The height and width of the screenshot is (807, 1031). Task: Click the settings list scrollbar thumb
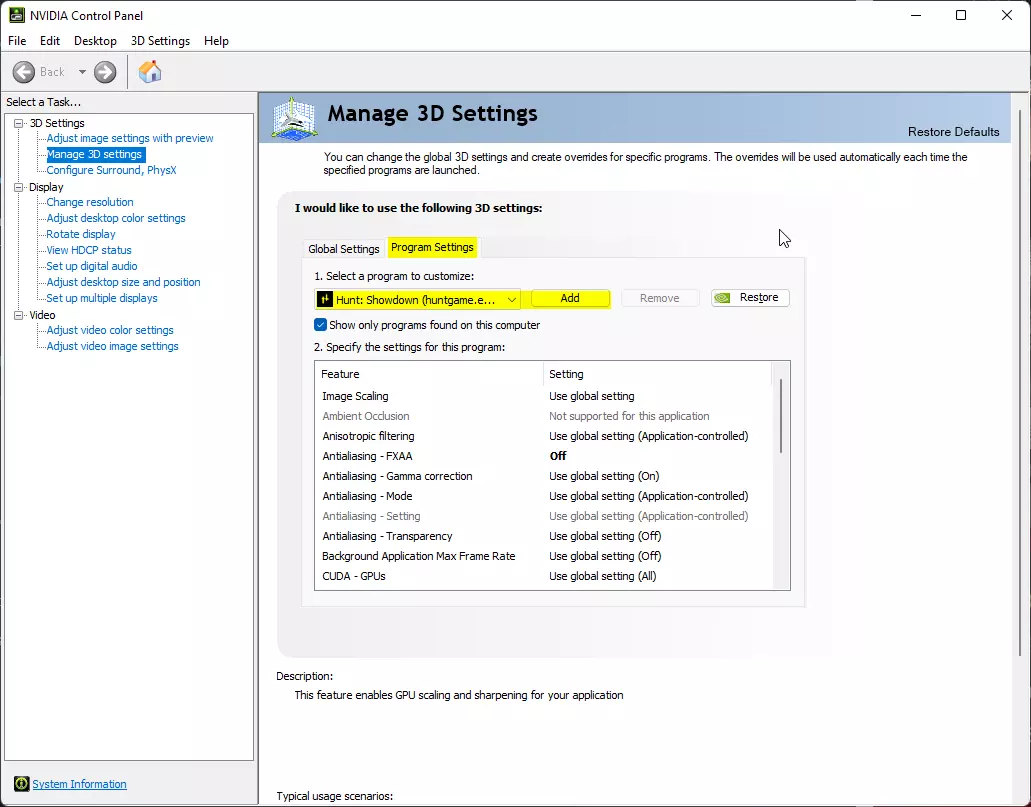click(780, 416)
